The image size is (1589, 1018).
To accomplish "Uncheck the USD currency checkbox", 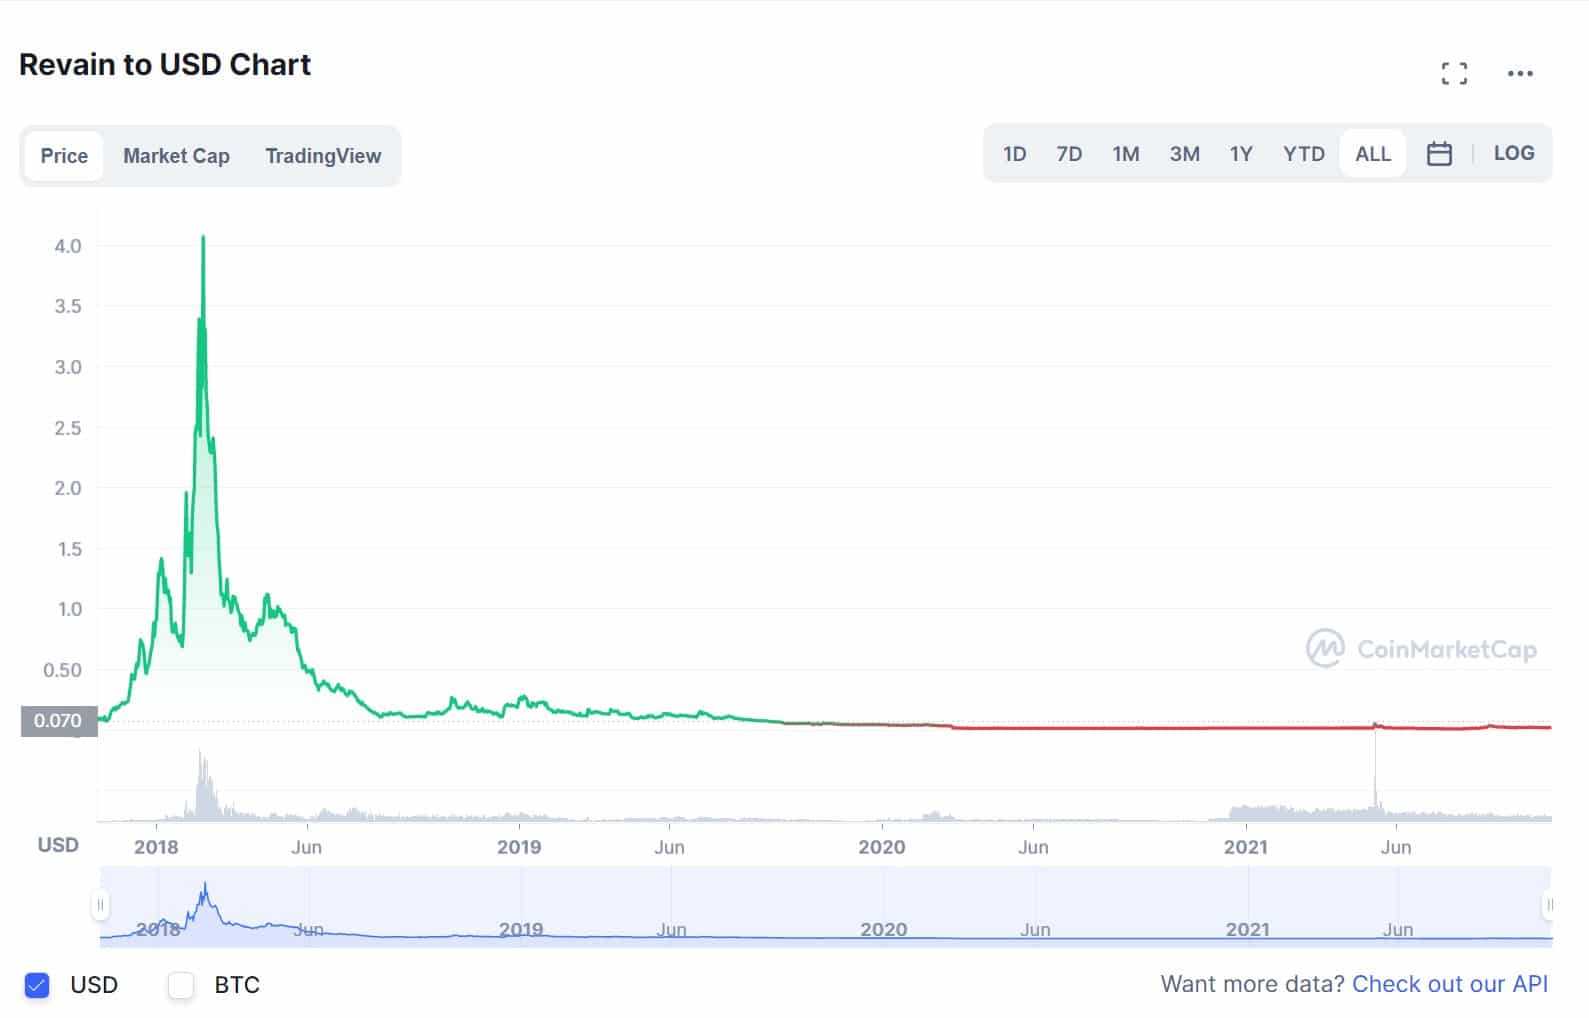I will 37,985.
